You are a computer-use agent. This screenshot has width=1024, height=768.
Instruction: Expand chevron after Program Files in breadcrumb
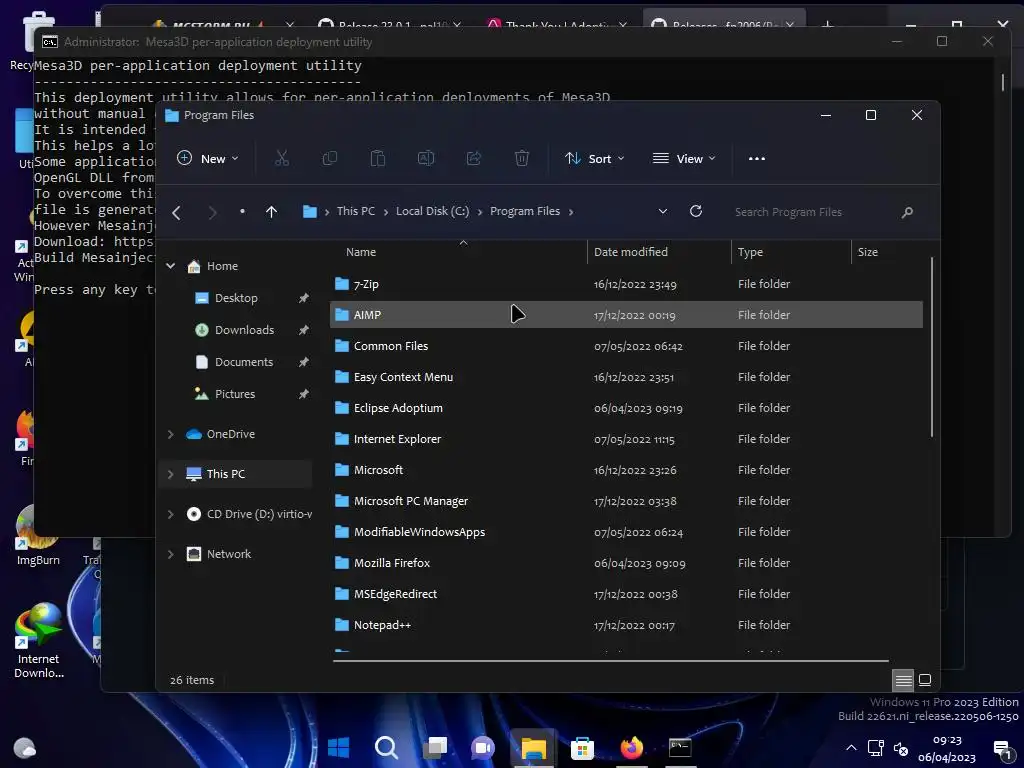point(571,212)
